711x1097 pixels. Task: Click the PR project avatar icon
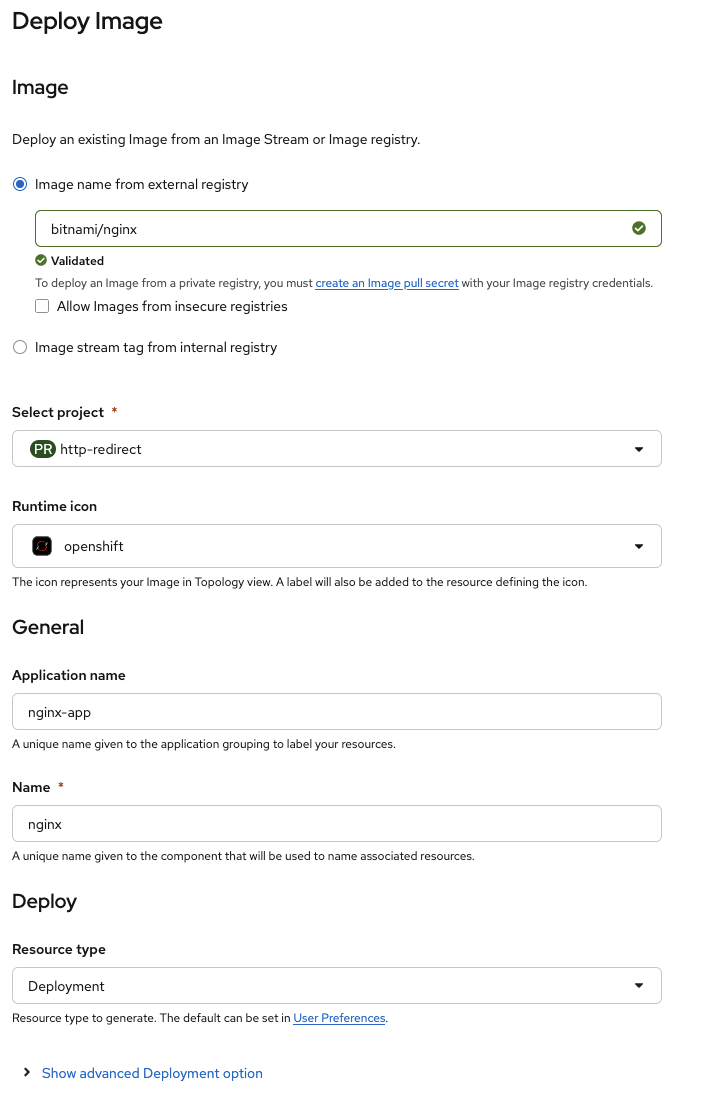pos(42,448)
